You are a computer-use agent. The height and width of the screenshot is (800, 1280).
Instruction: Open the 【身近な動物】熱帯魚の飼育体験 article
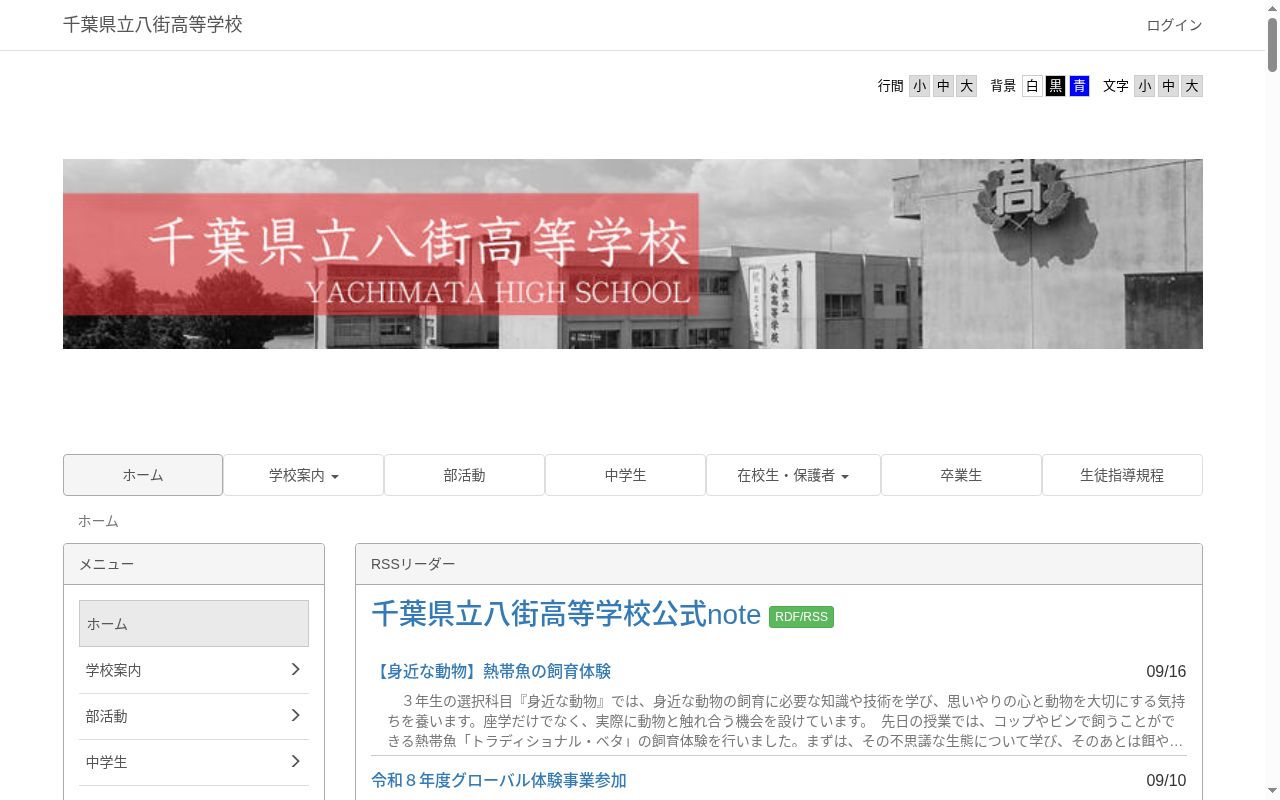click(491, 671)
